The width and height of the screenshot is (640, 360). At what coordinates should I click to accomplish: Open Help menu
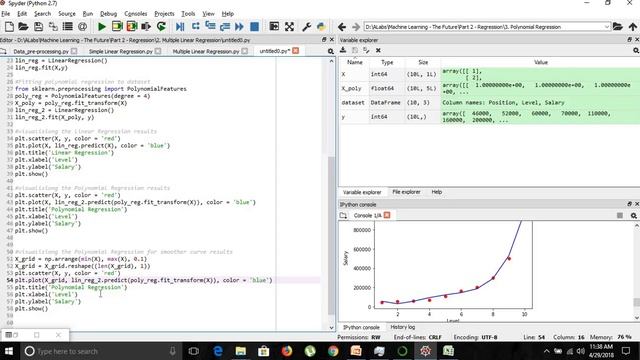(228, 13)
